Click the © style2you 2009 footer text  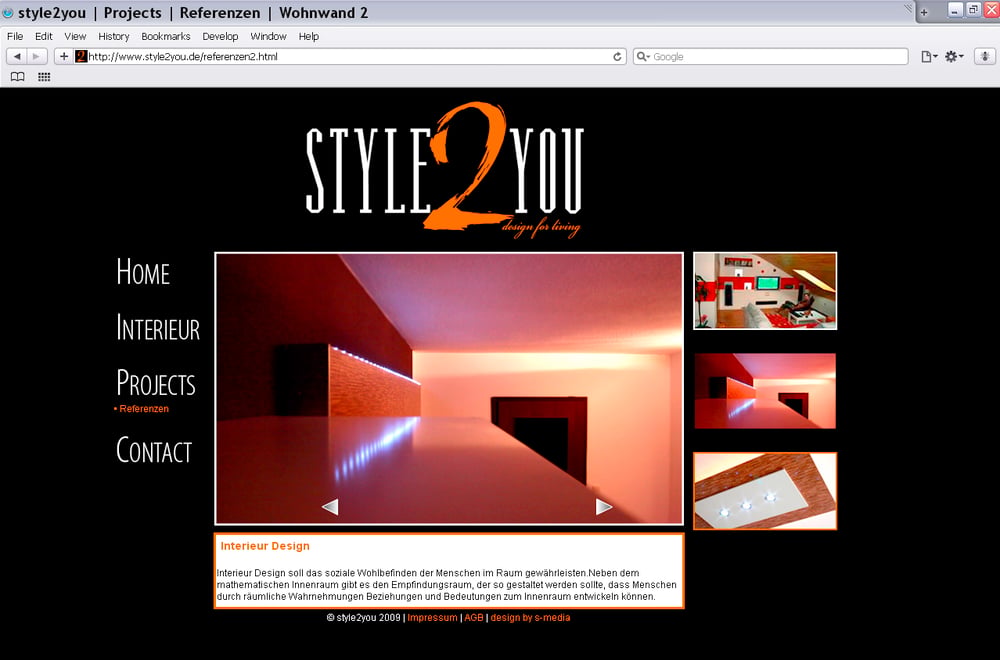coord(364,618)
